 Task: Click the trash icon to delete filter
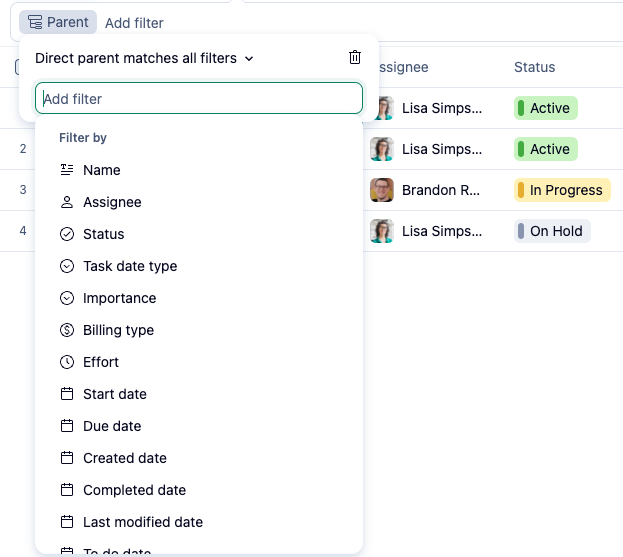click(355, 58)
